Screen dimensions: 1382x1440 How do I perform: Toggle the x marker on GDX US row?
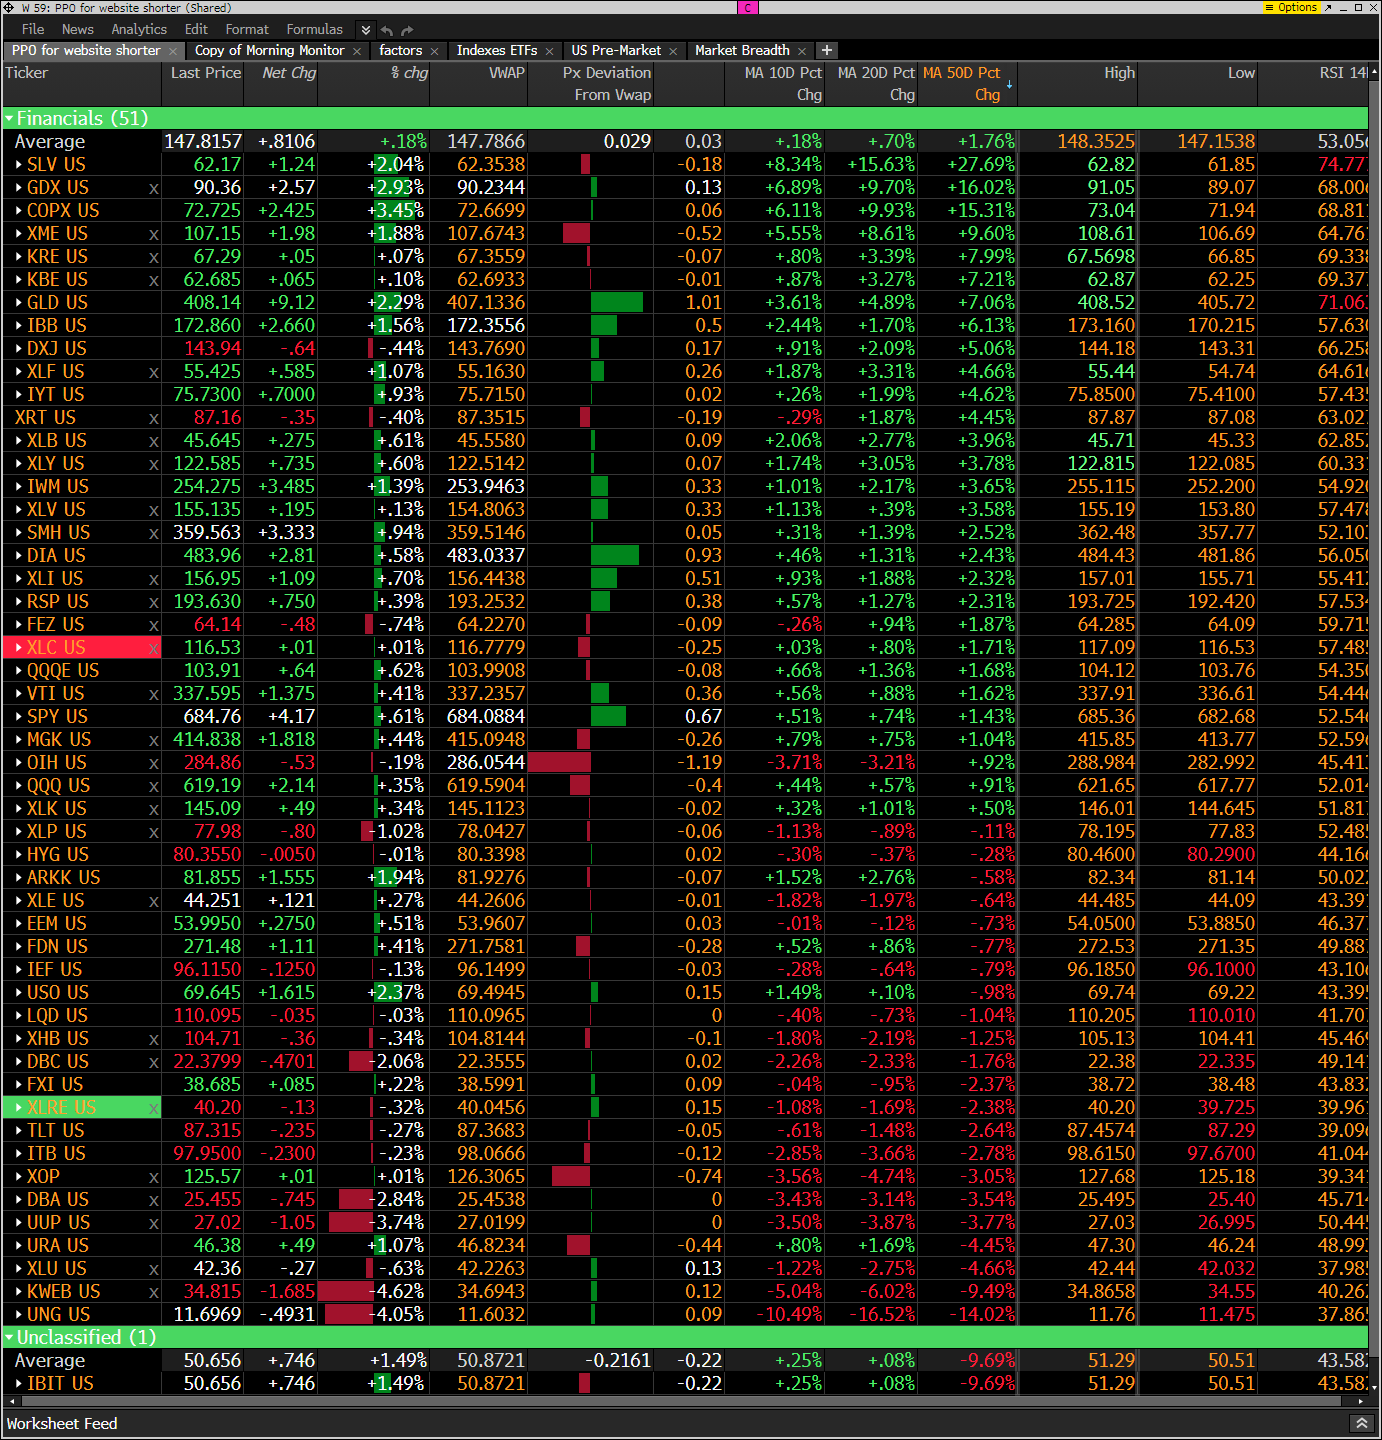pyautogui.click(x=153, y=188)
